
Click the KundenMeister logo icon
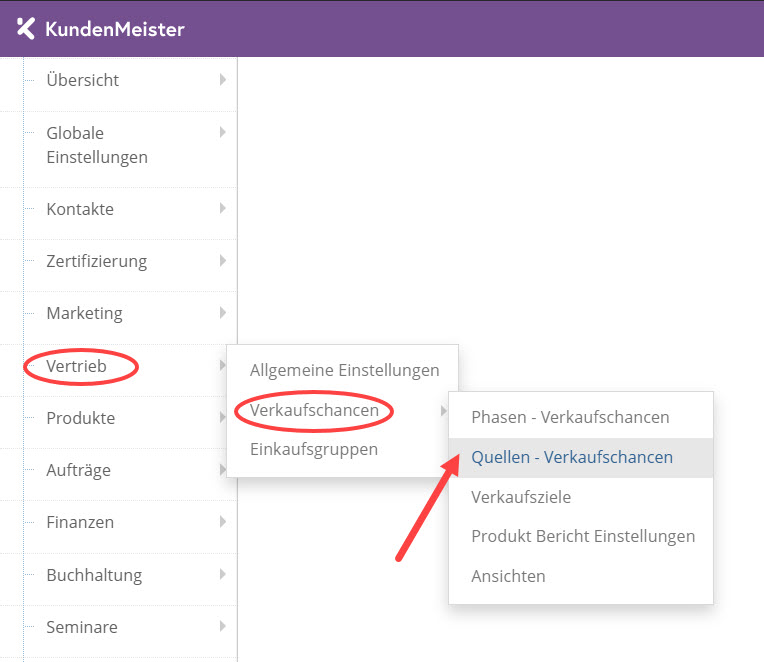click(x=26, y=28)
